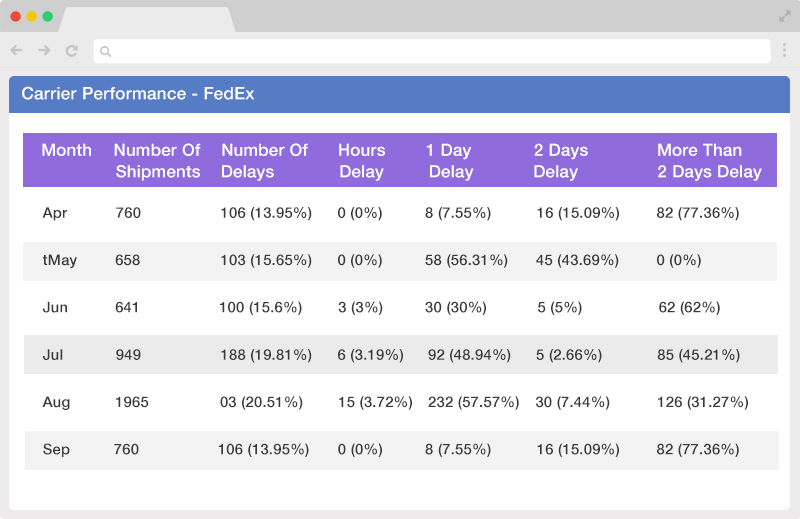Image resolution: width=800 pixels, height=519 pixels.
Task: Click 1 day delay value 92 (48.94%)
Action: tap(469, 355)
